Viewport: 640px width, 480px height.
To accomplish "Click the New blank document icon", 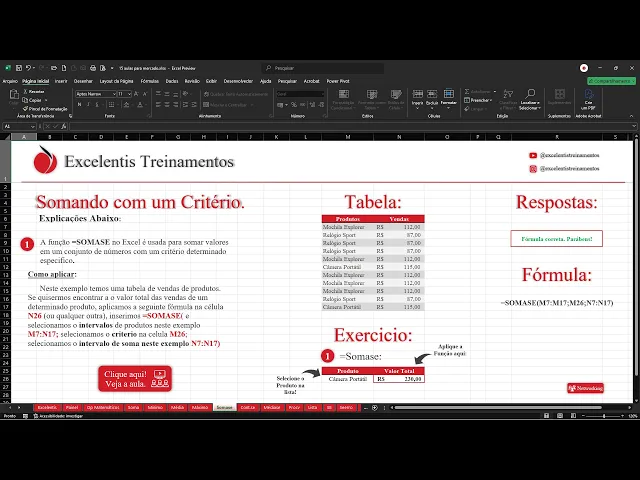I will [x=64, y=68].
